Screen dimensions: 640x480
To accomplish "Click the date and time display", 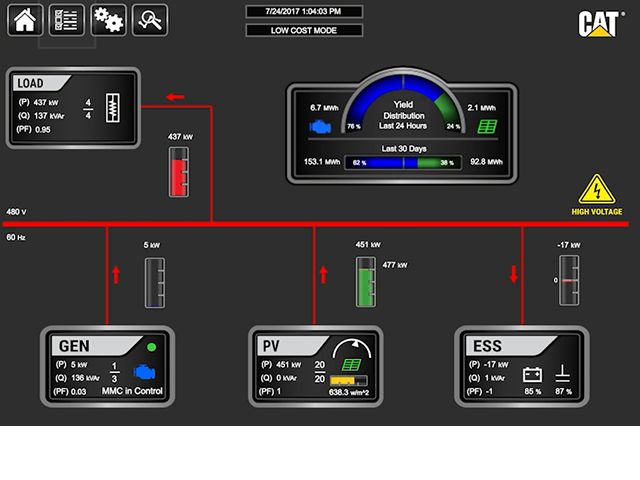I will coord(304,11).
